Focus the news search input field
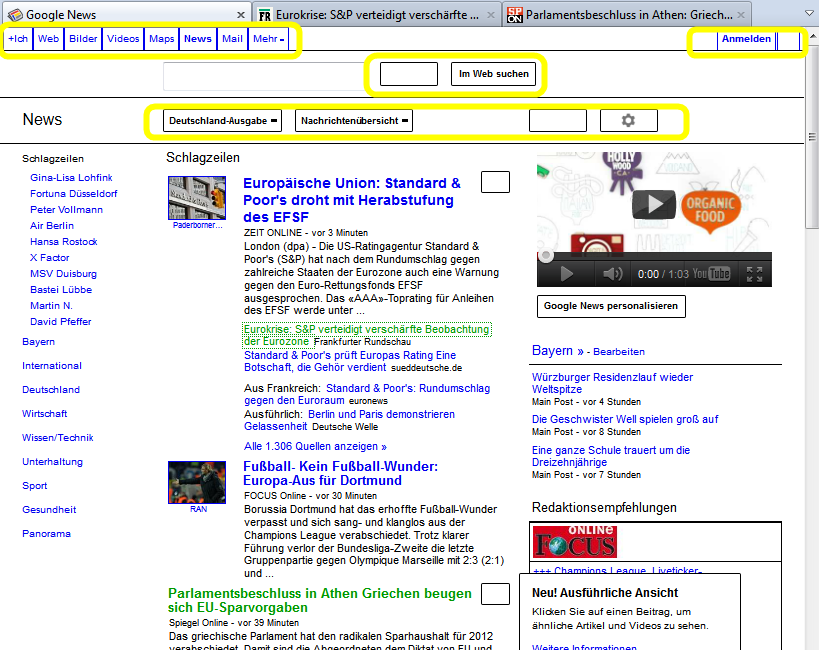The width and height of the screenshot is (819, 650). [266, 76]
